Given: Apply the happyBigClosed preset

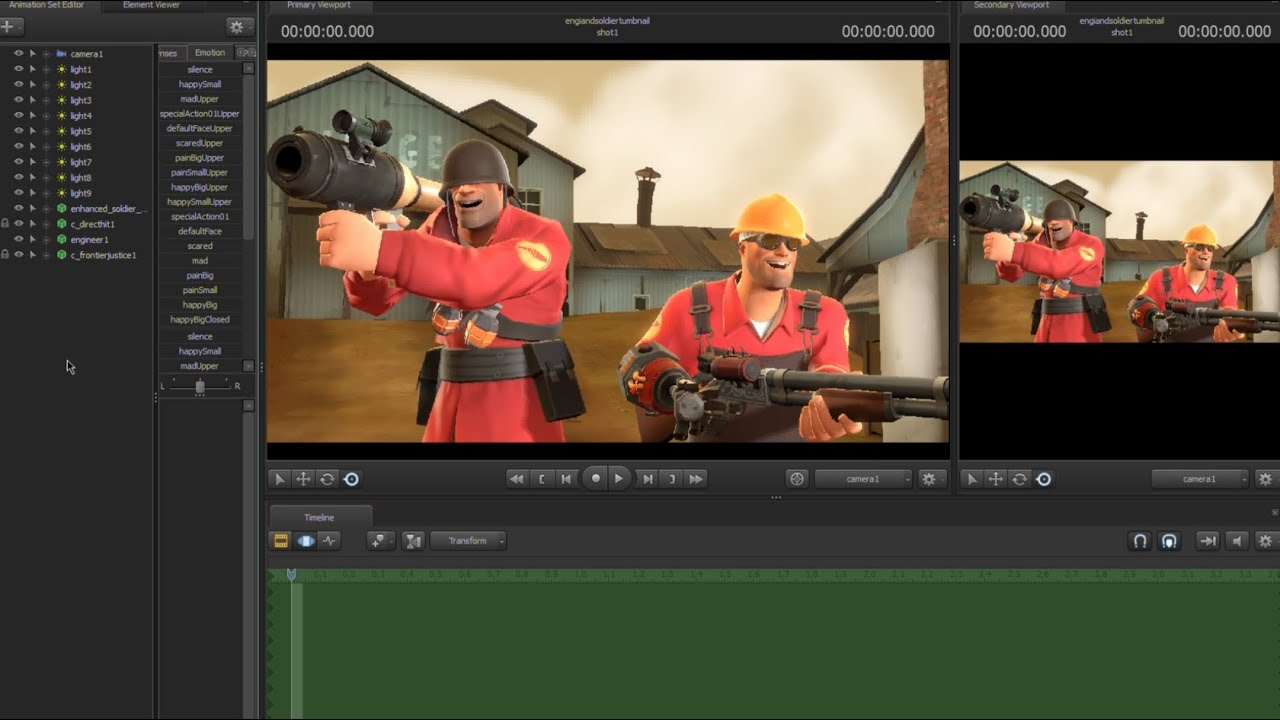Looking at the screenshot, I should pyautogui.click(x=200, y=319).
